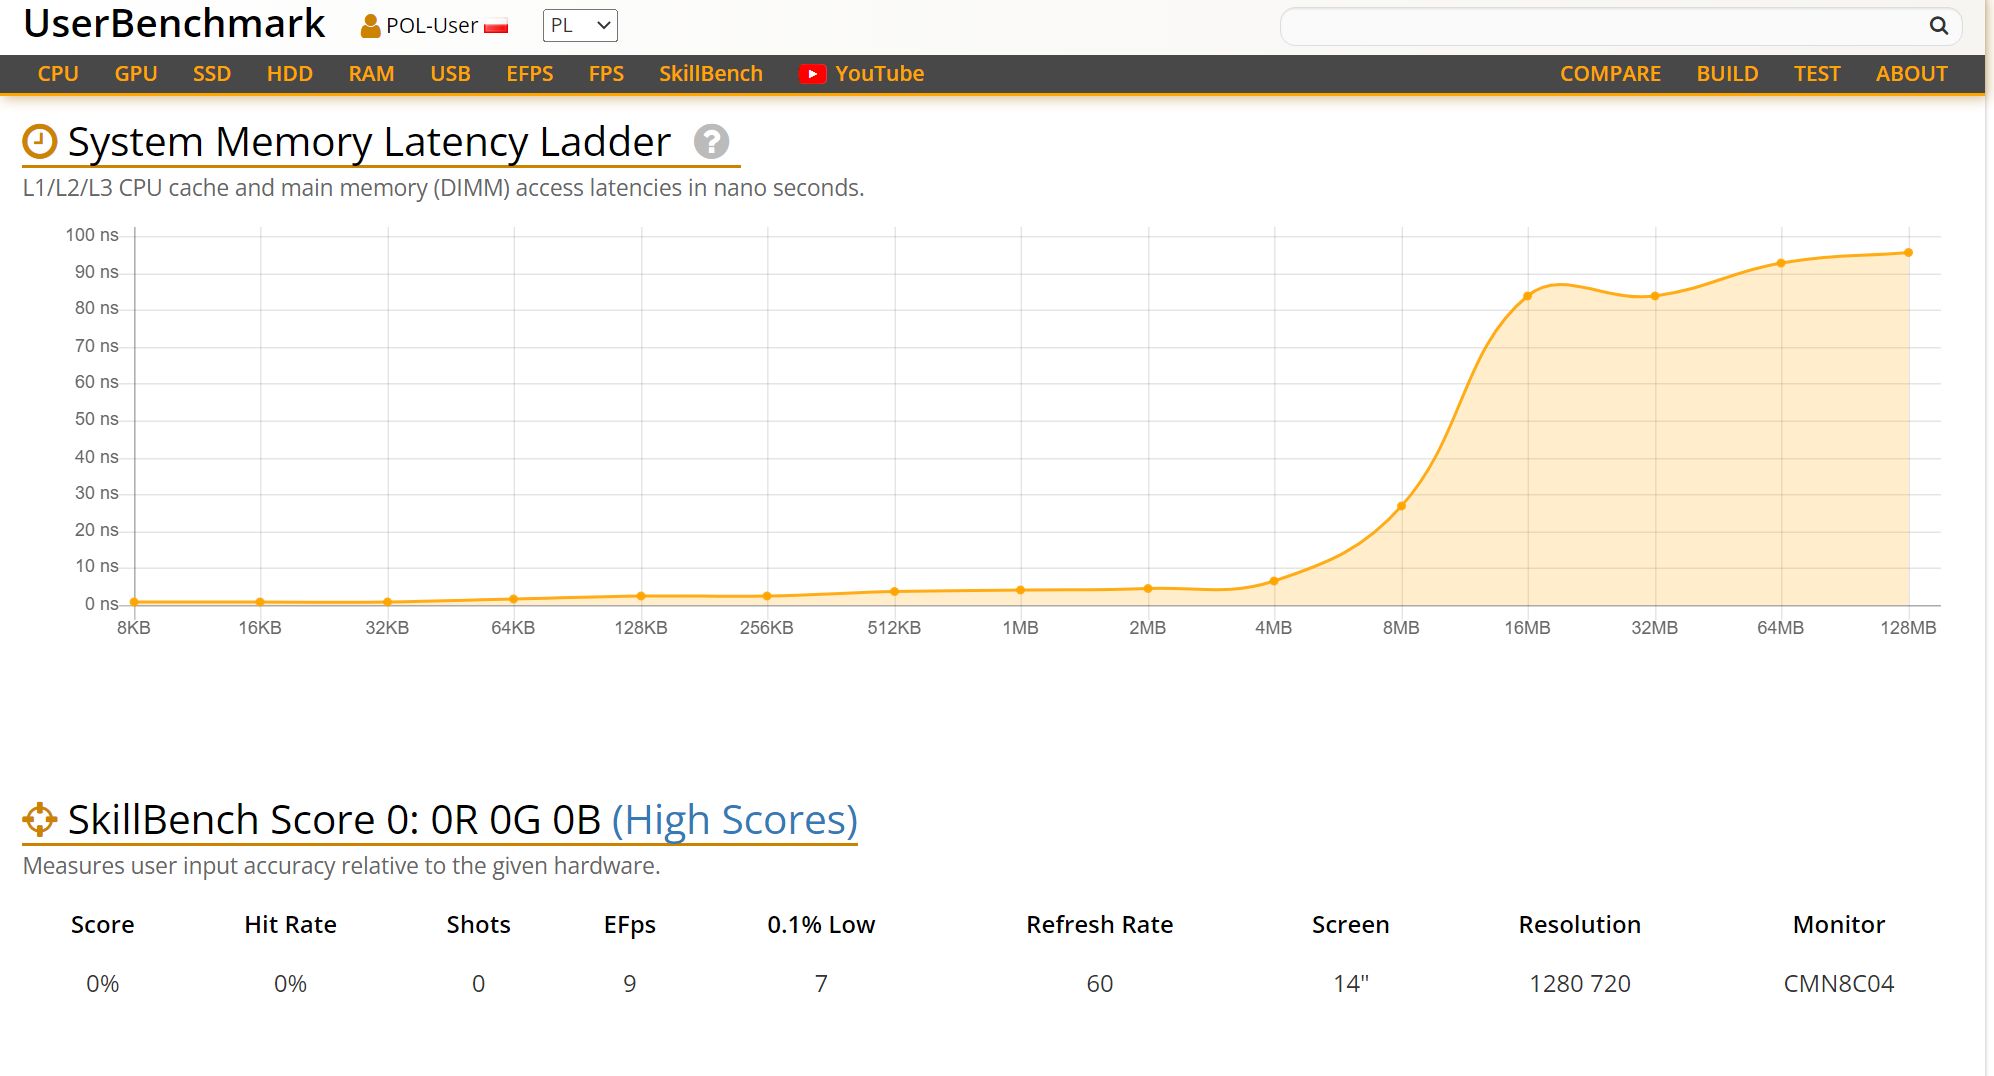Viewport: 1994px width, 1076px height.
Task: Click the red YouTube play icon
Action: [812, 74]
